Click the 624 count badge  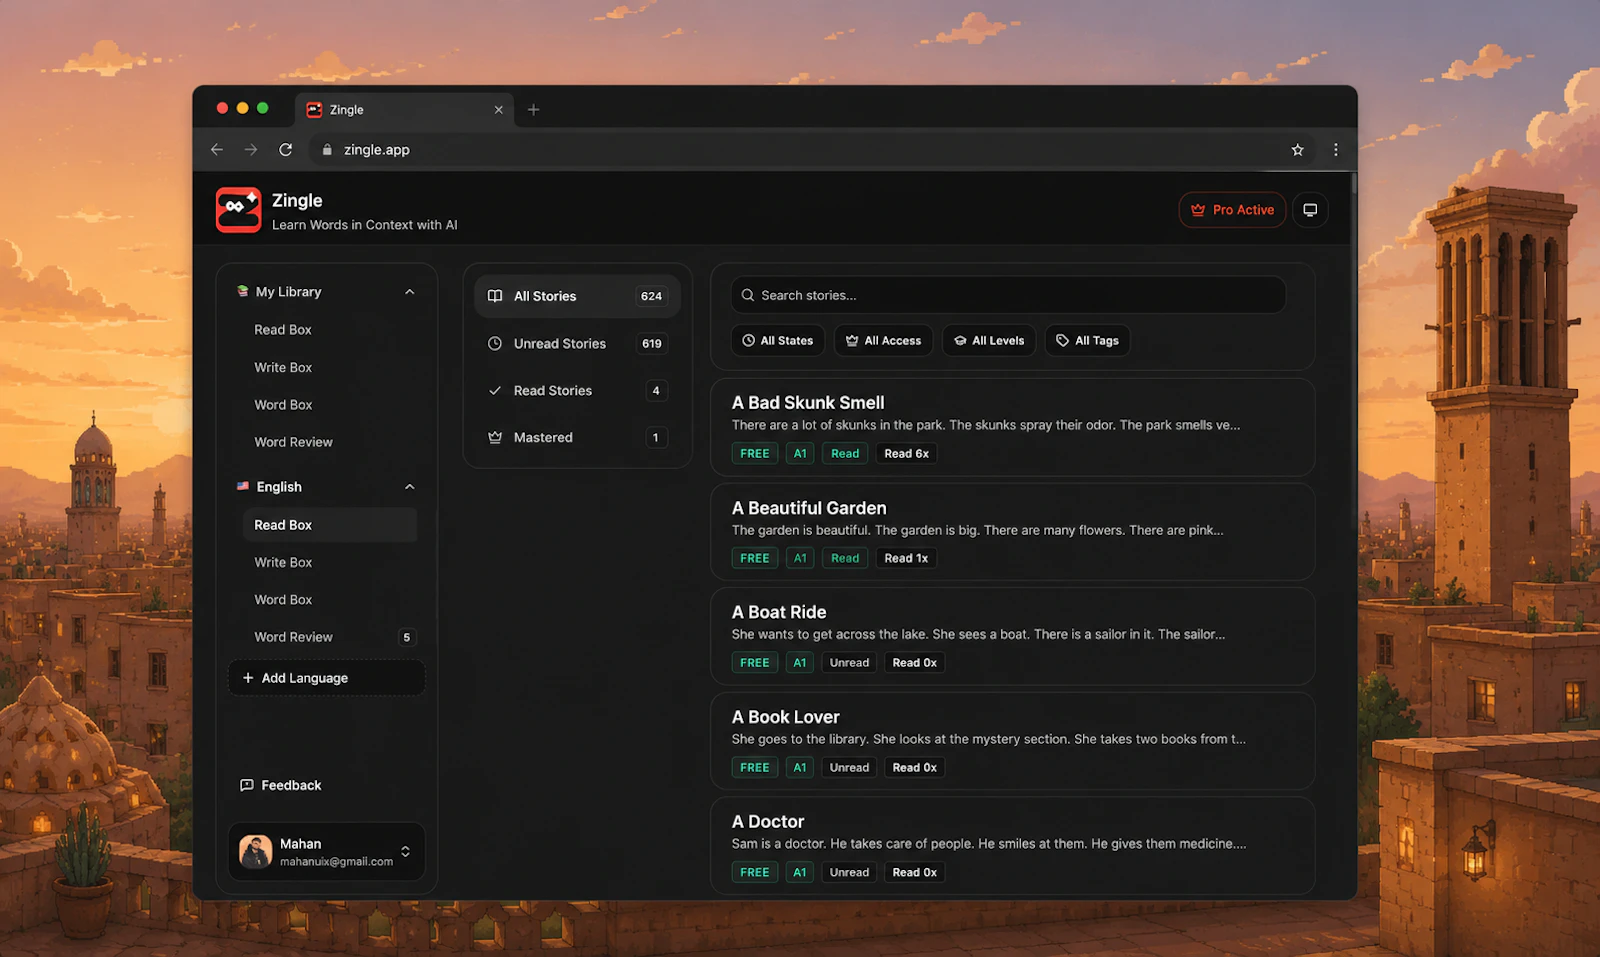[651, 296]
